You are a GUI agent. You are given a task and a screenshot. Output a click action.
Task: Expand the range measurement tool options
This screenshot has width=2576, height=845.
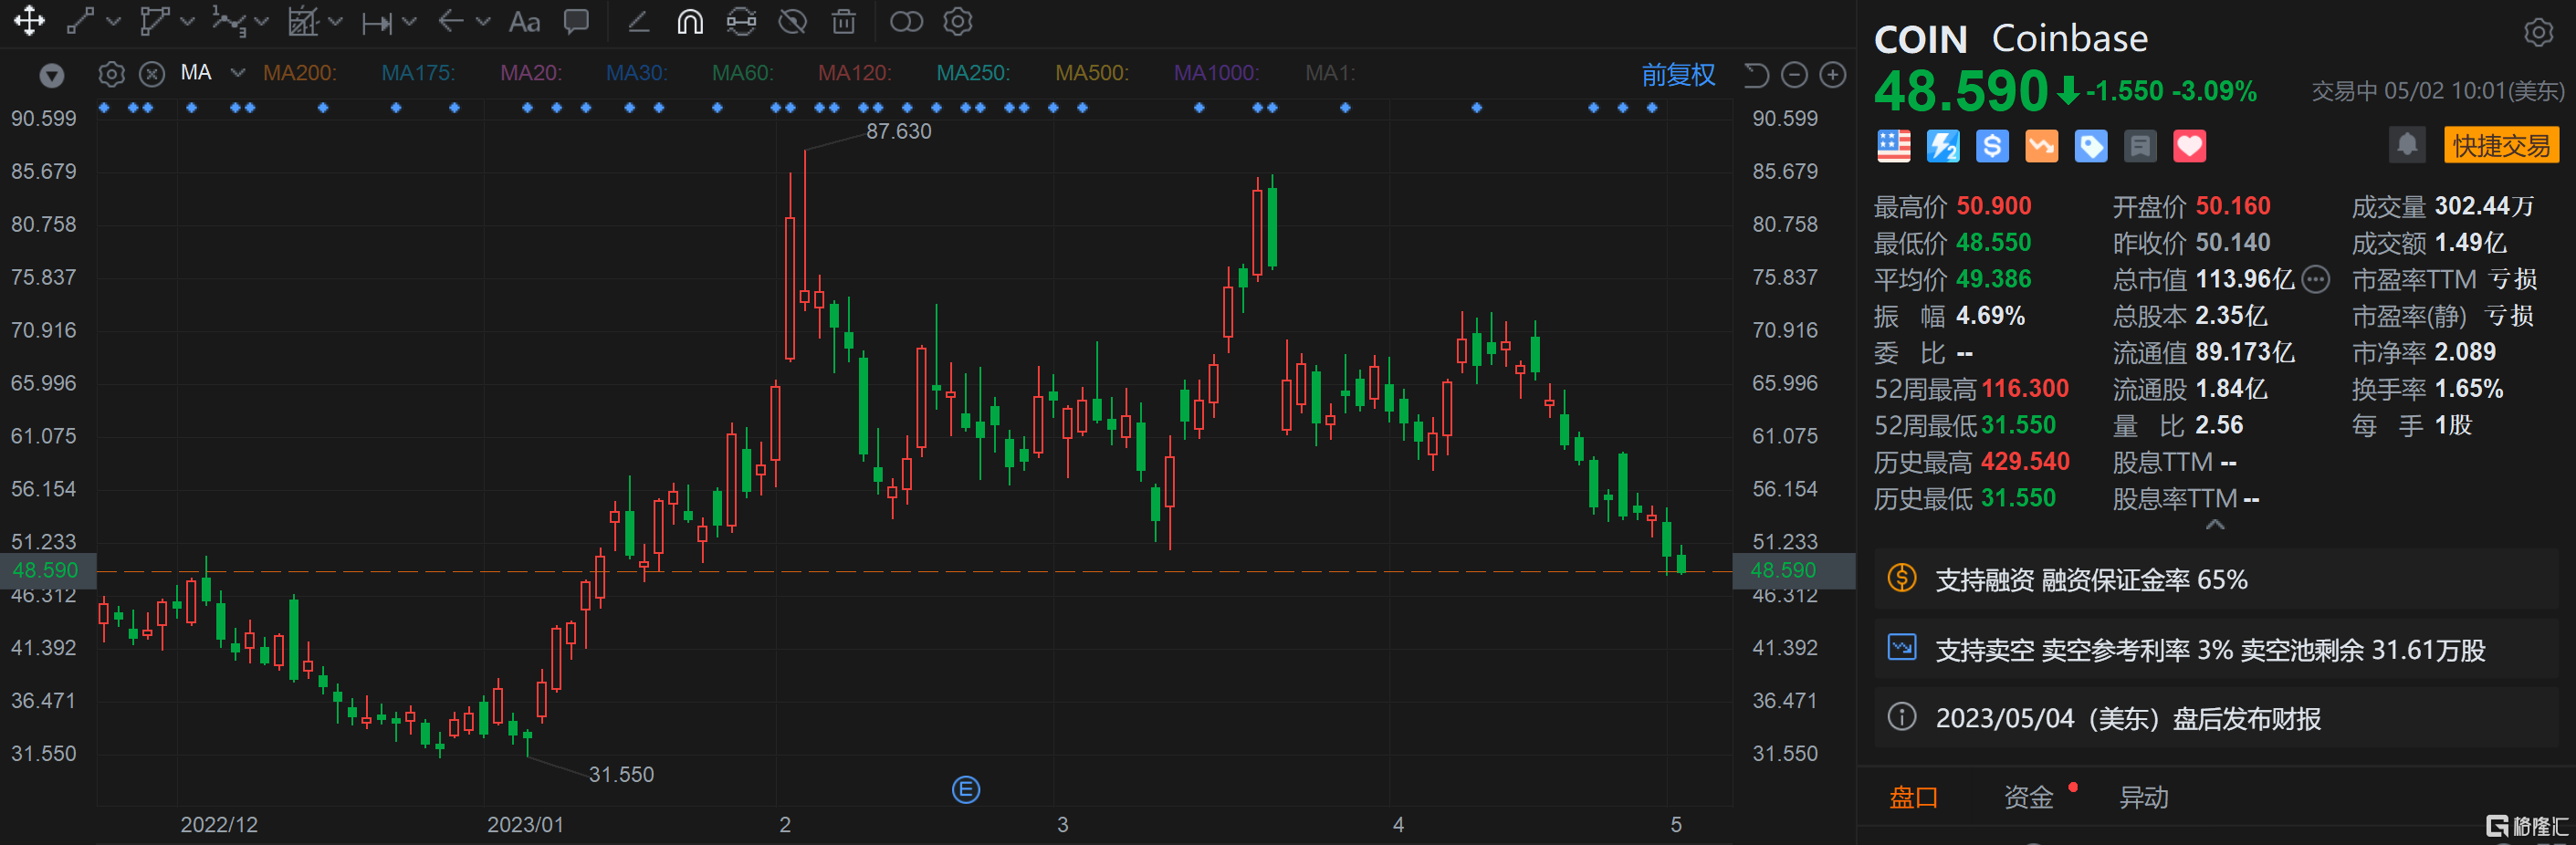[408, 21]
